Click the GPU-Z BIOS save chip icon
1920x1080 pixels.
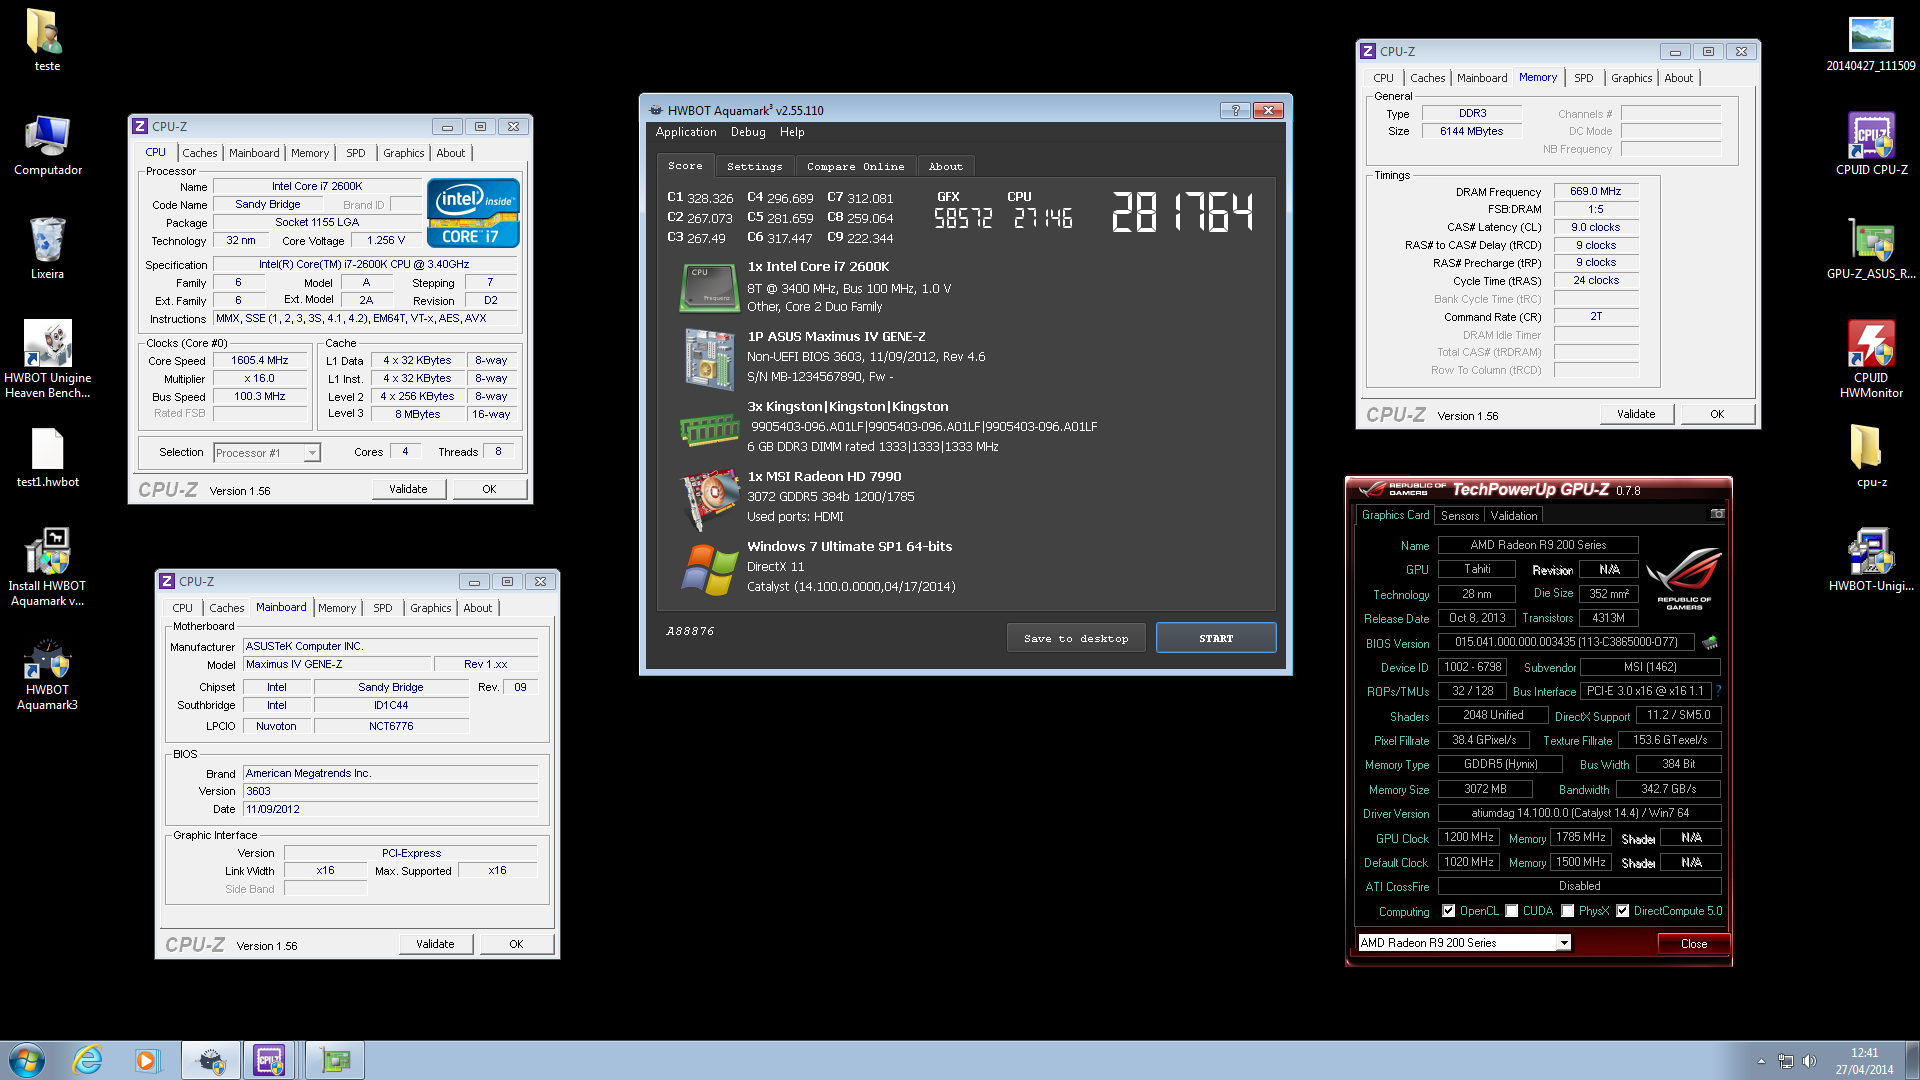coord(1710,642)
